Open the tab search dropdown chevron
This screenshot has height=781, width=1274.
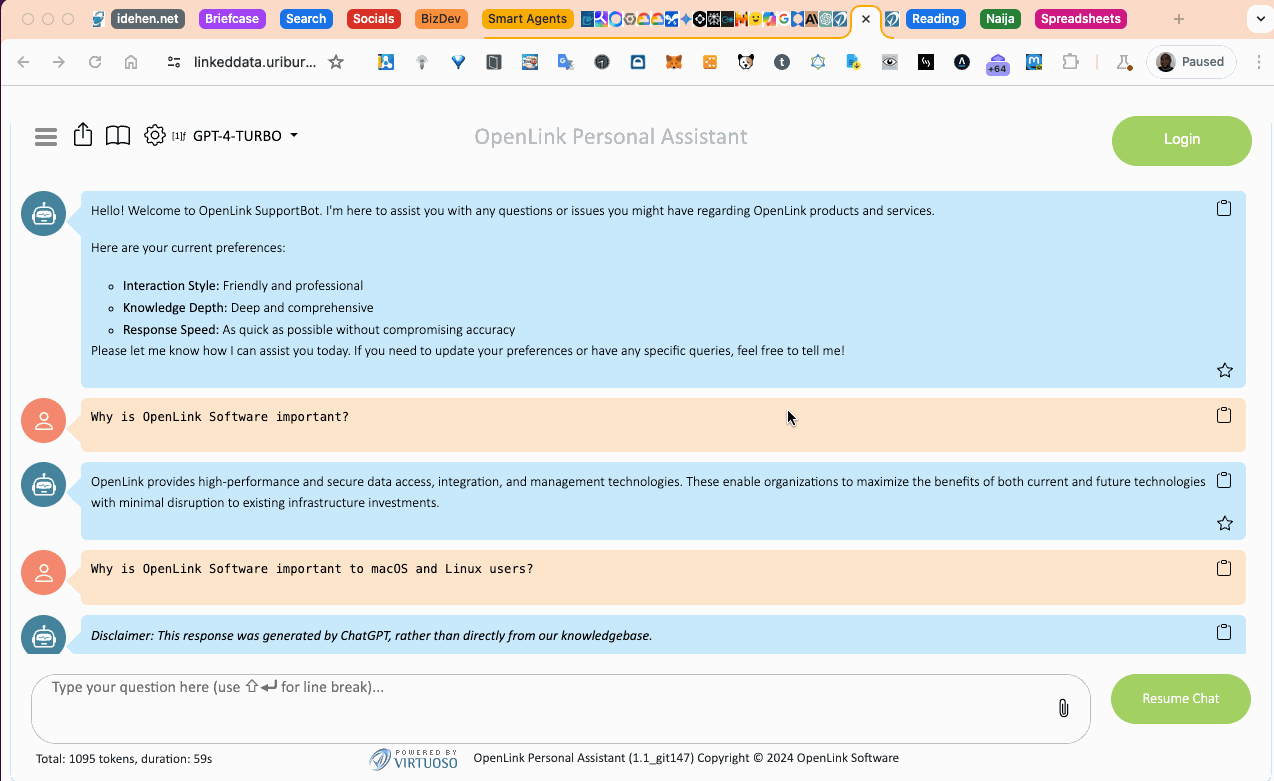(x=1259, y=19)
